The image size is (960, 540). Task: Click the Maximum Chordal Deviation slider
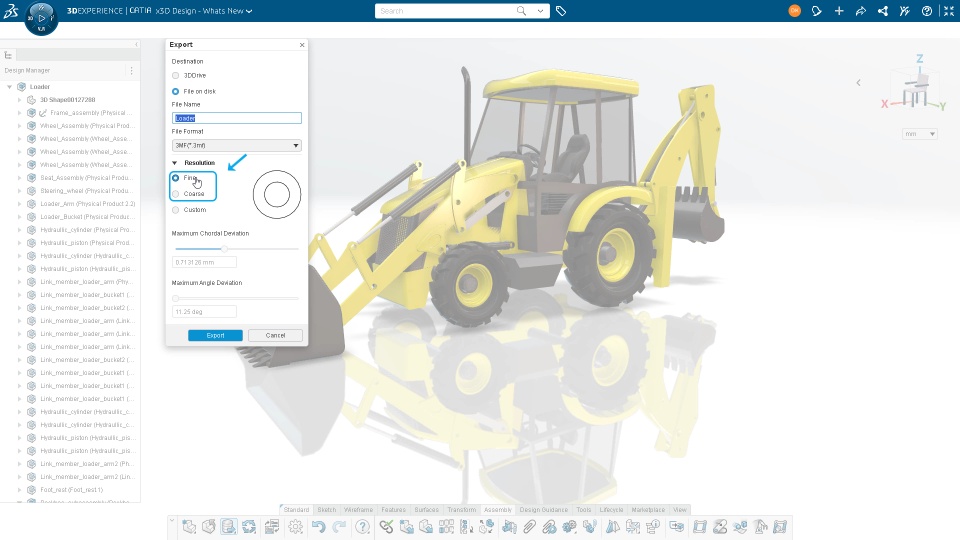(x=236, y=249)
